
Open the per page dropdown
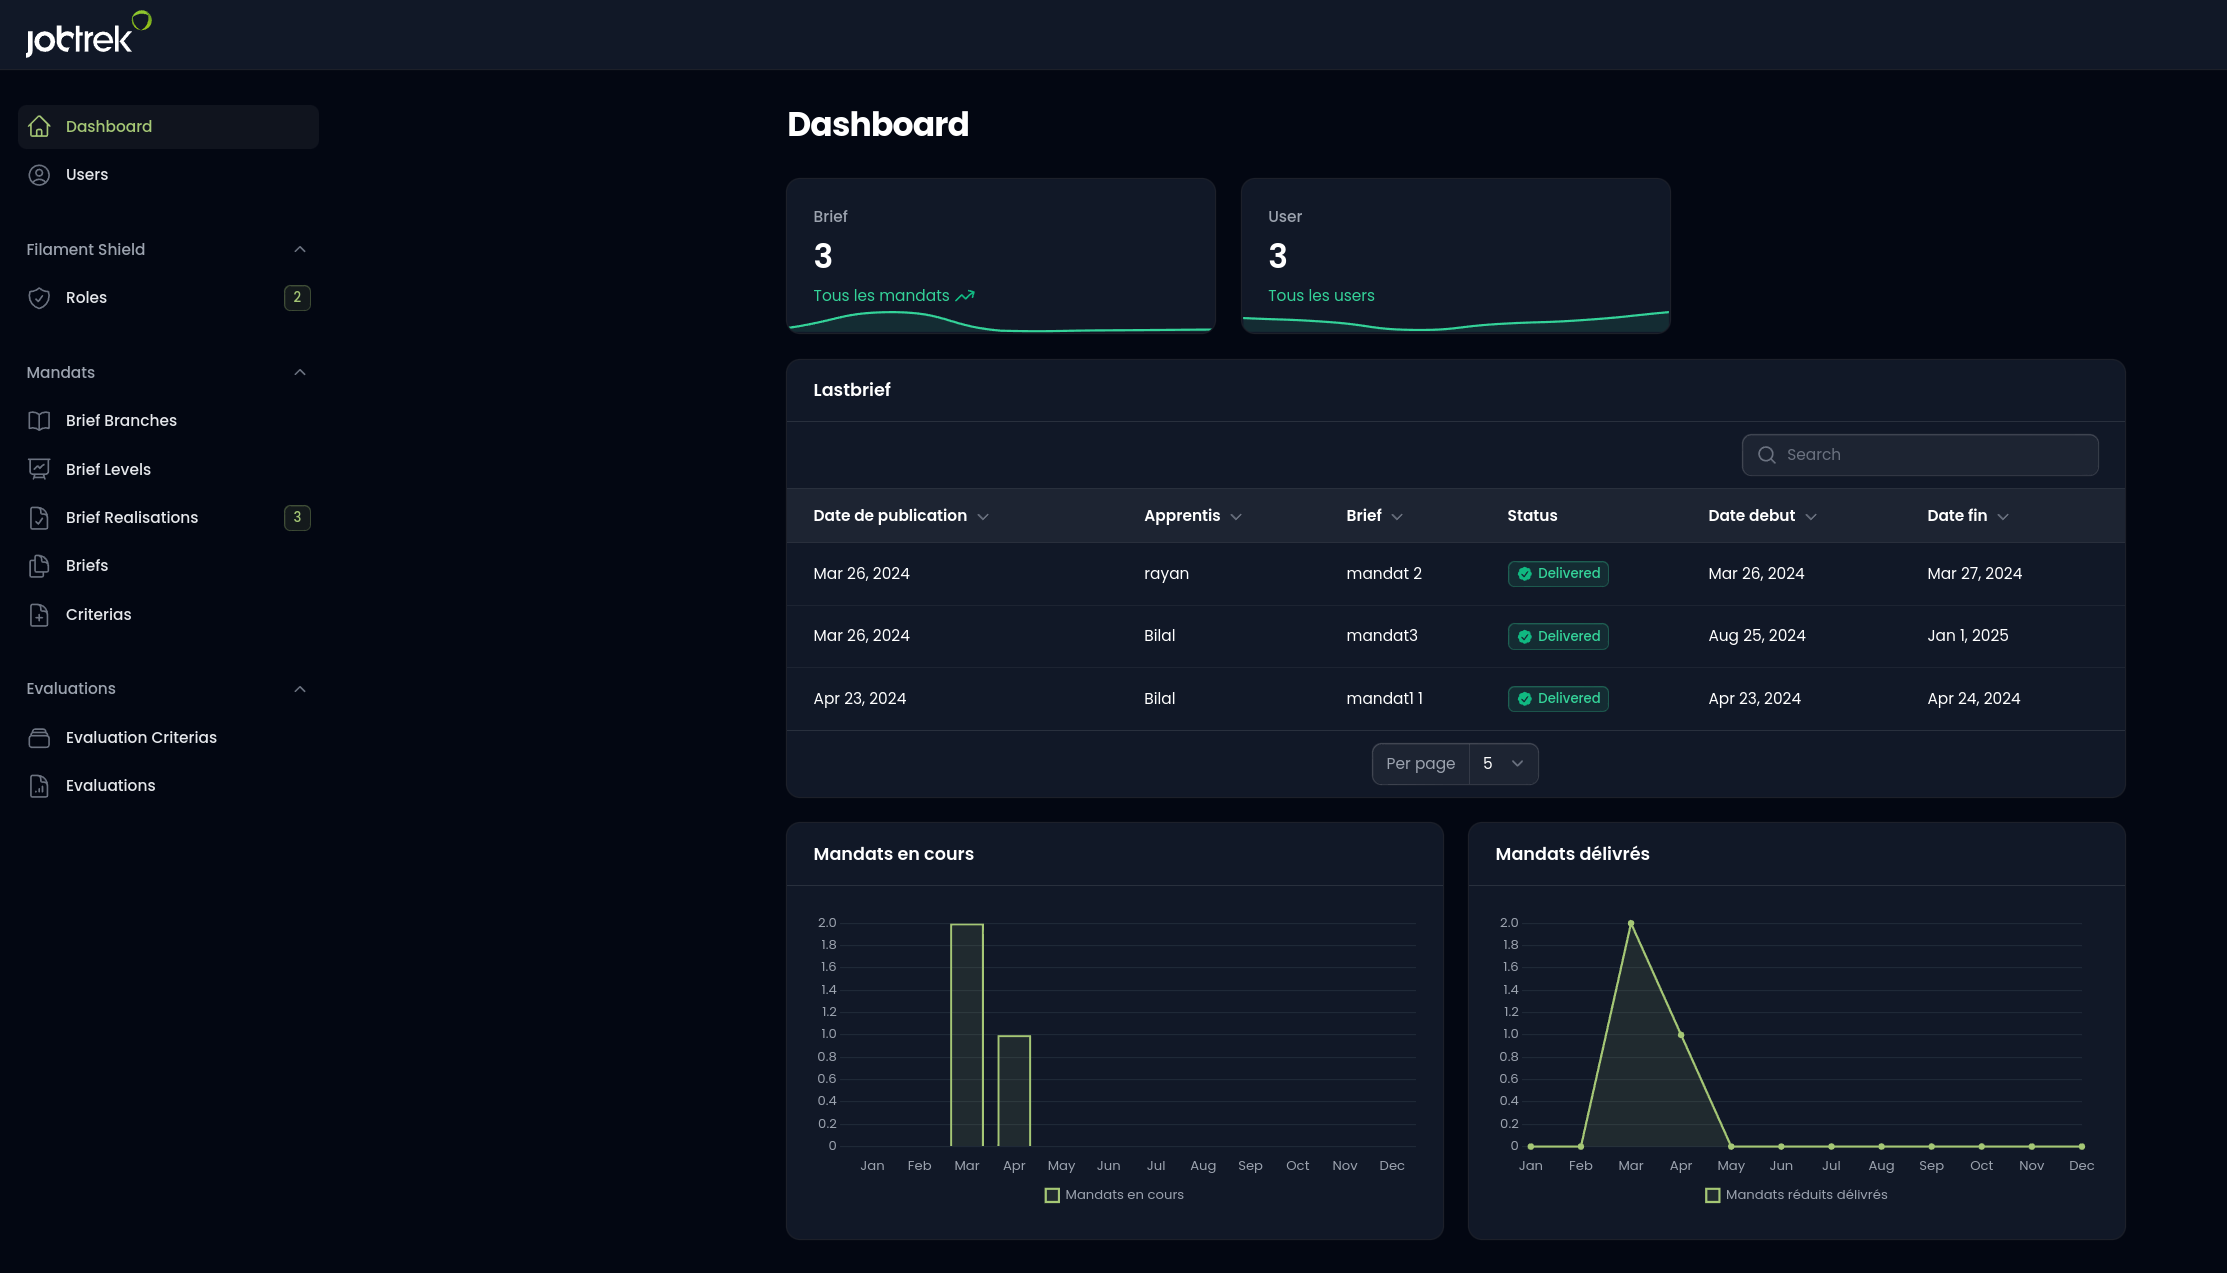pos(1503,763)
